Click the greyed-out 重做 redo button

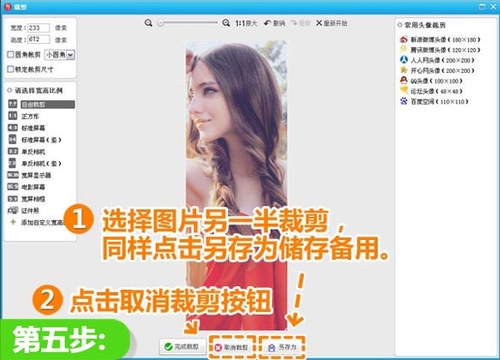[x=300, y=23]
